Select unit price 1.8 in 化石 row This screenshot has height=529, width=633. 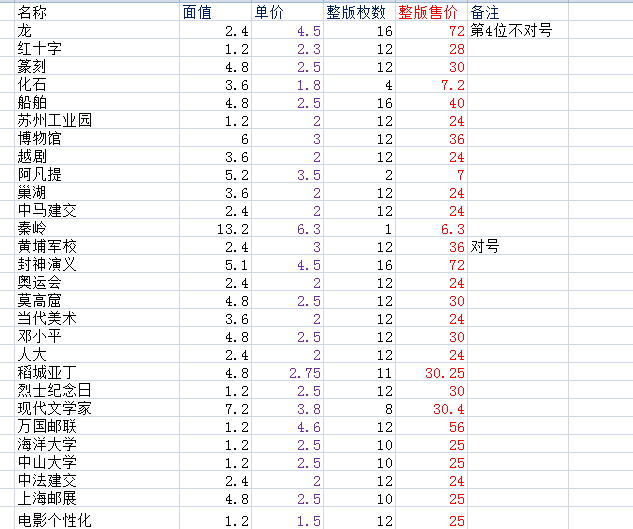[287, 84]
